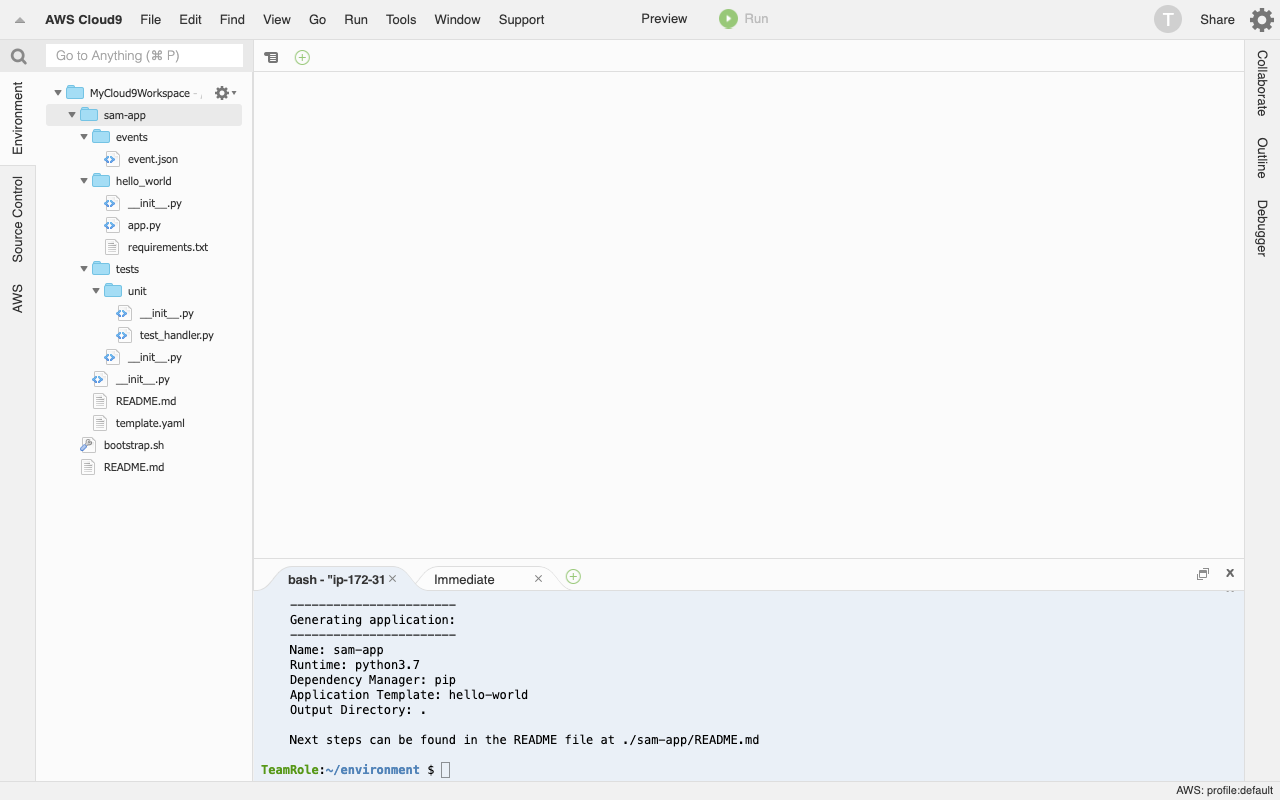This screenshot has width=1280, height=800.
Task: Collapse the events folder
Action: pyautogui.click(x=84, y=137)
